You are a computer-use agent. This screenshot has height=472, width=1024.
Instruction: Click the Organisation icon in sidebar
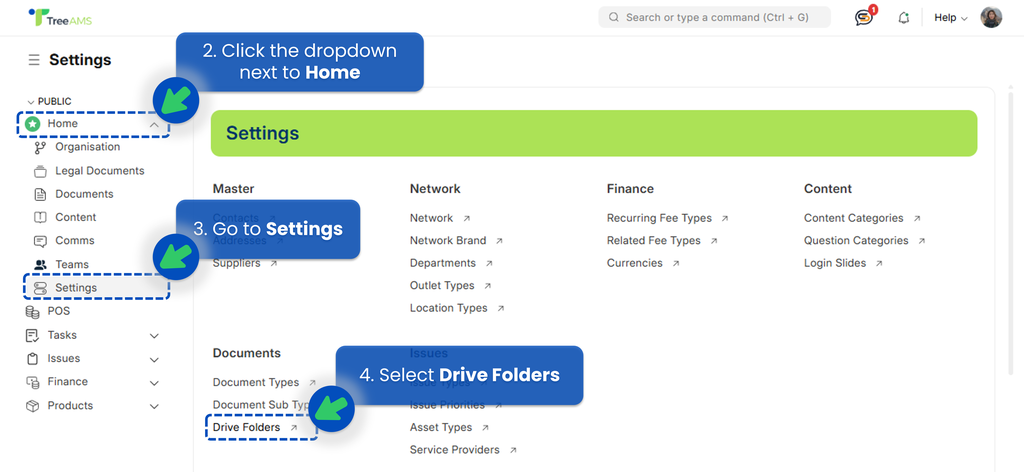coord(40,147)
